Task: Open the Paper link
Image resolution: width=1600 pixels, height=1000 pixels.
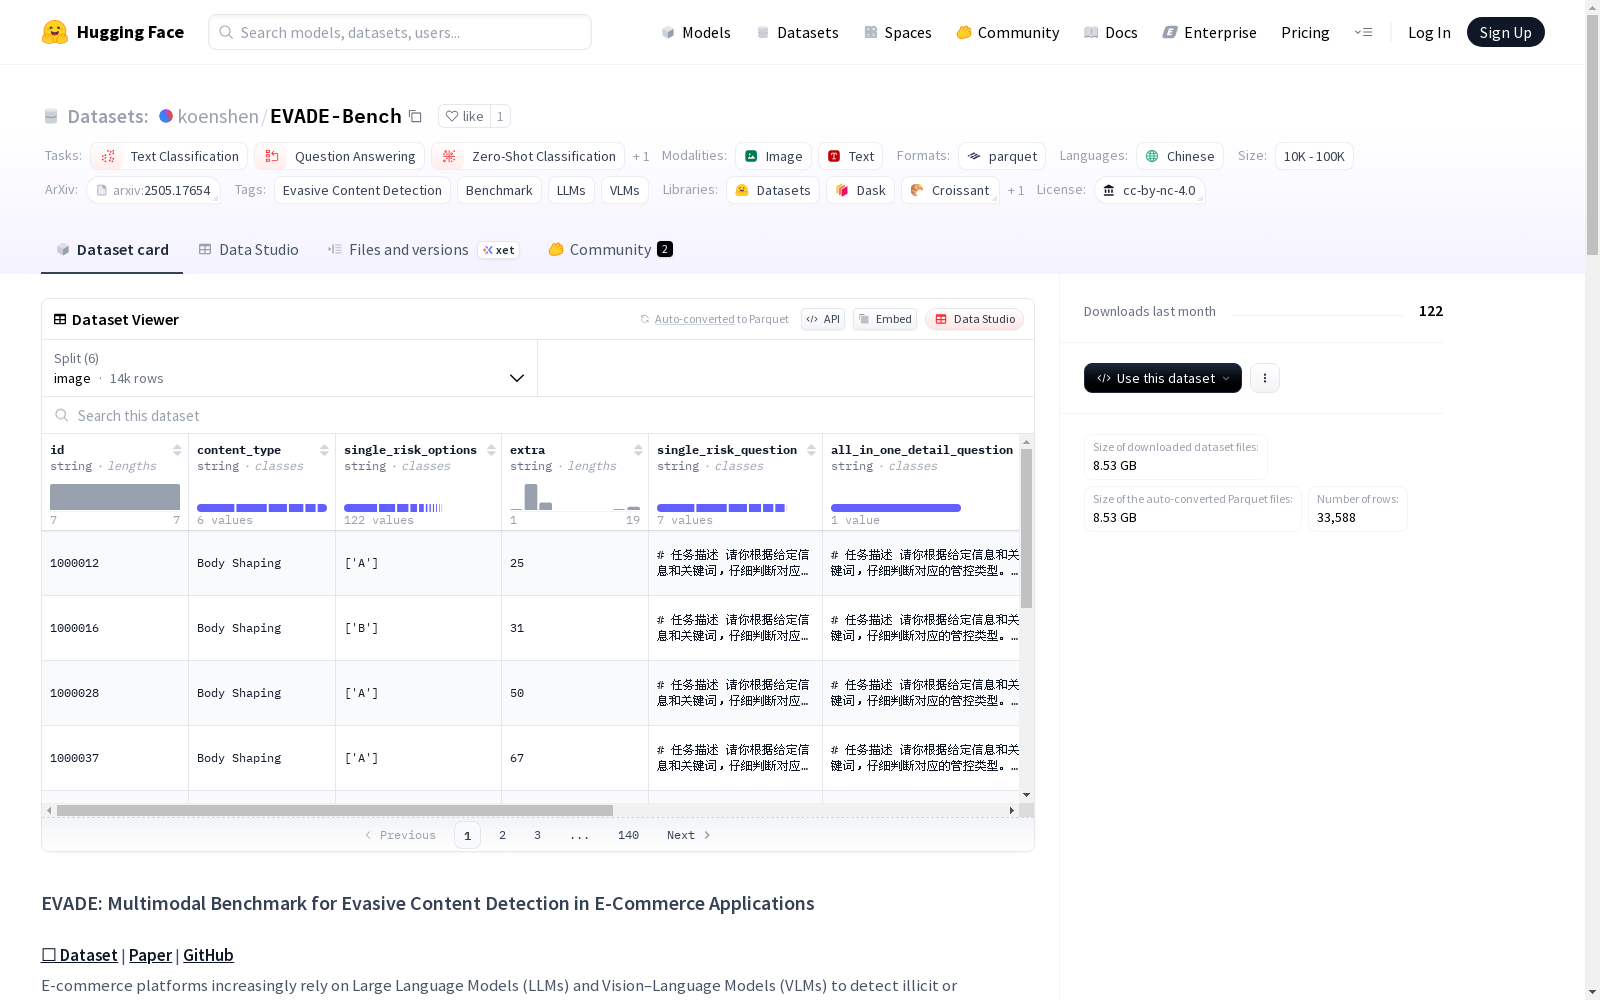Action: tap(150, 955)
